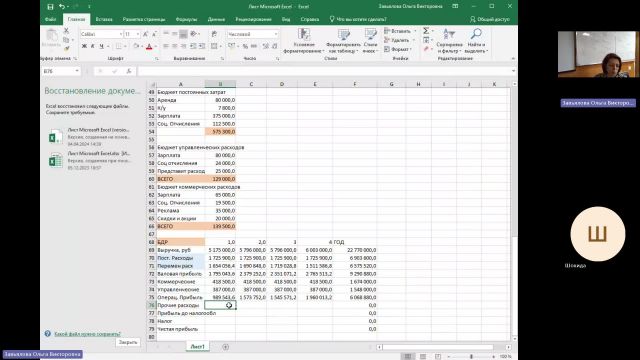Select cell B76 in Прочие расходы row

tap(220, 305)
